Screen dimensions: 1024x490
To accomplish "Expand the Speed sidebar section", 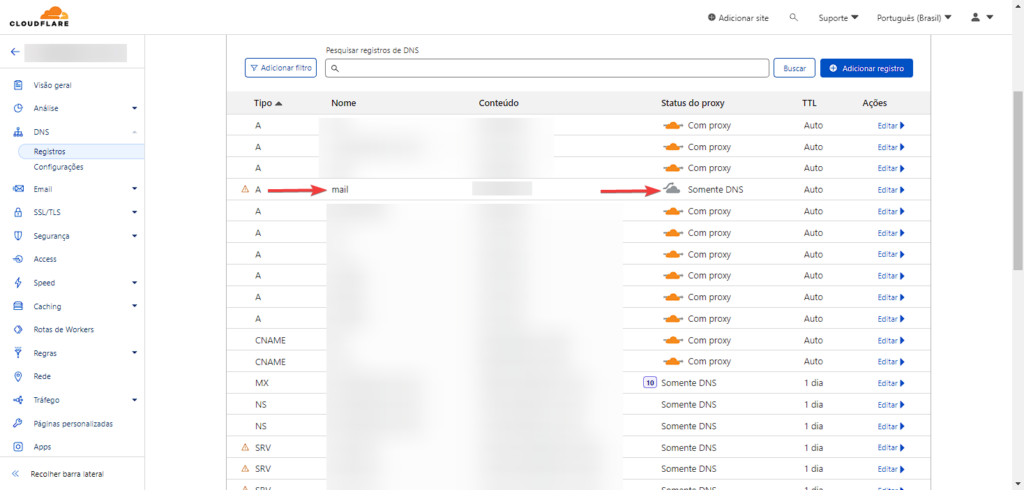I will (x=135, y=283).
